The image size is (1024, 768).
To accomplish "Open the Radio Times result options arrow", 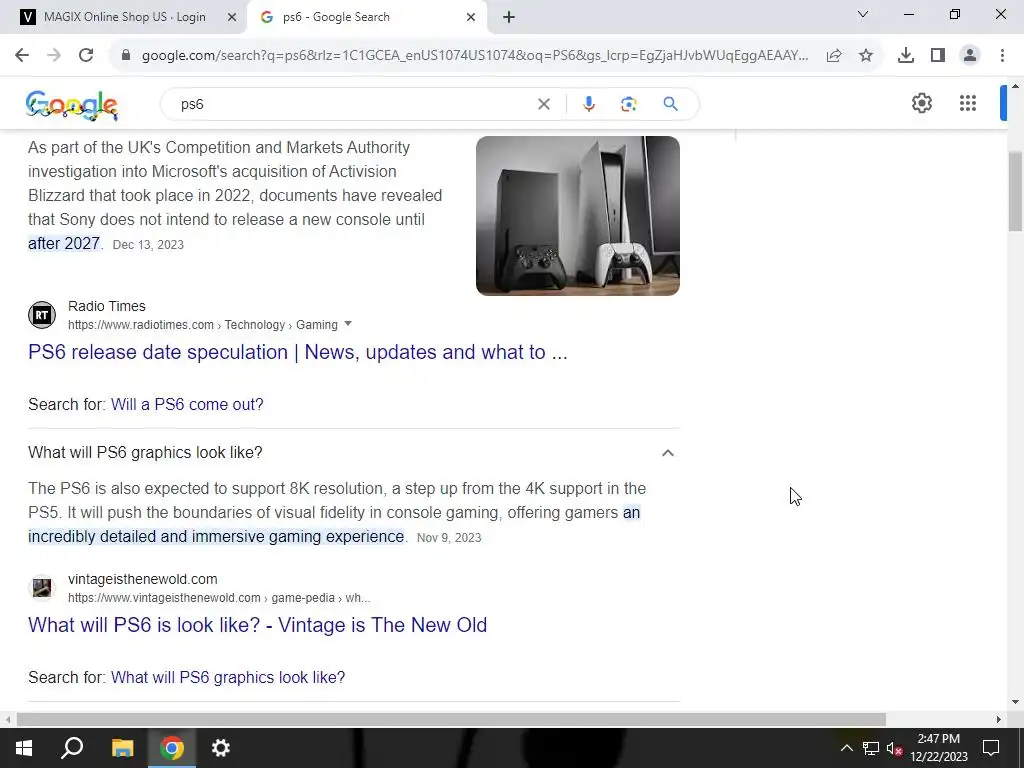I will point(348,324).
